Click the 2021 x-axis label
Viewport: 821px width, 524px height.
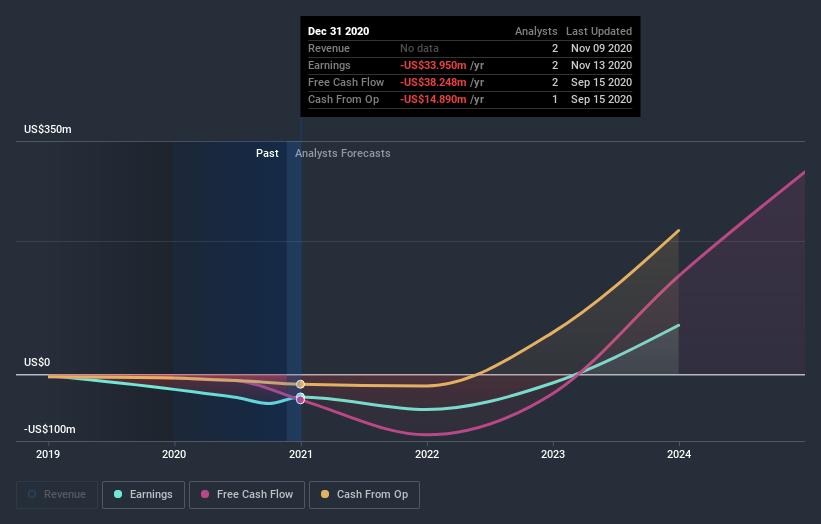[x=301, y=454]
